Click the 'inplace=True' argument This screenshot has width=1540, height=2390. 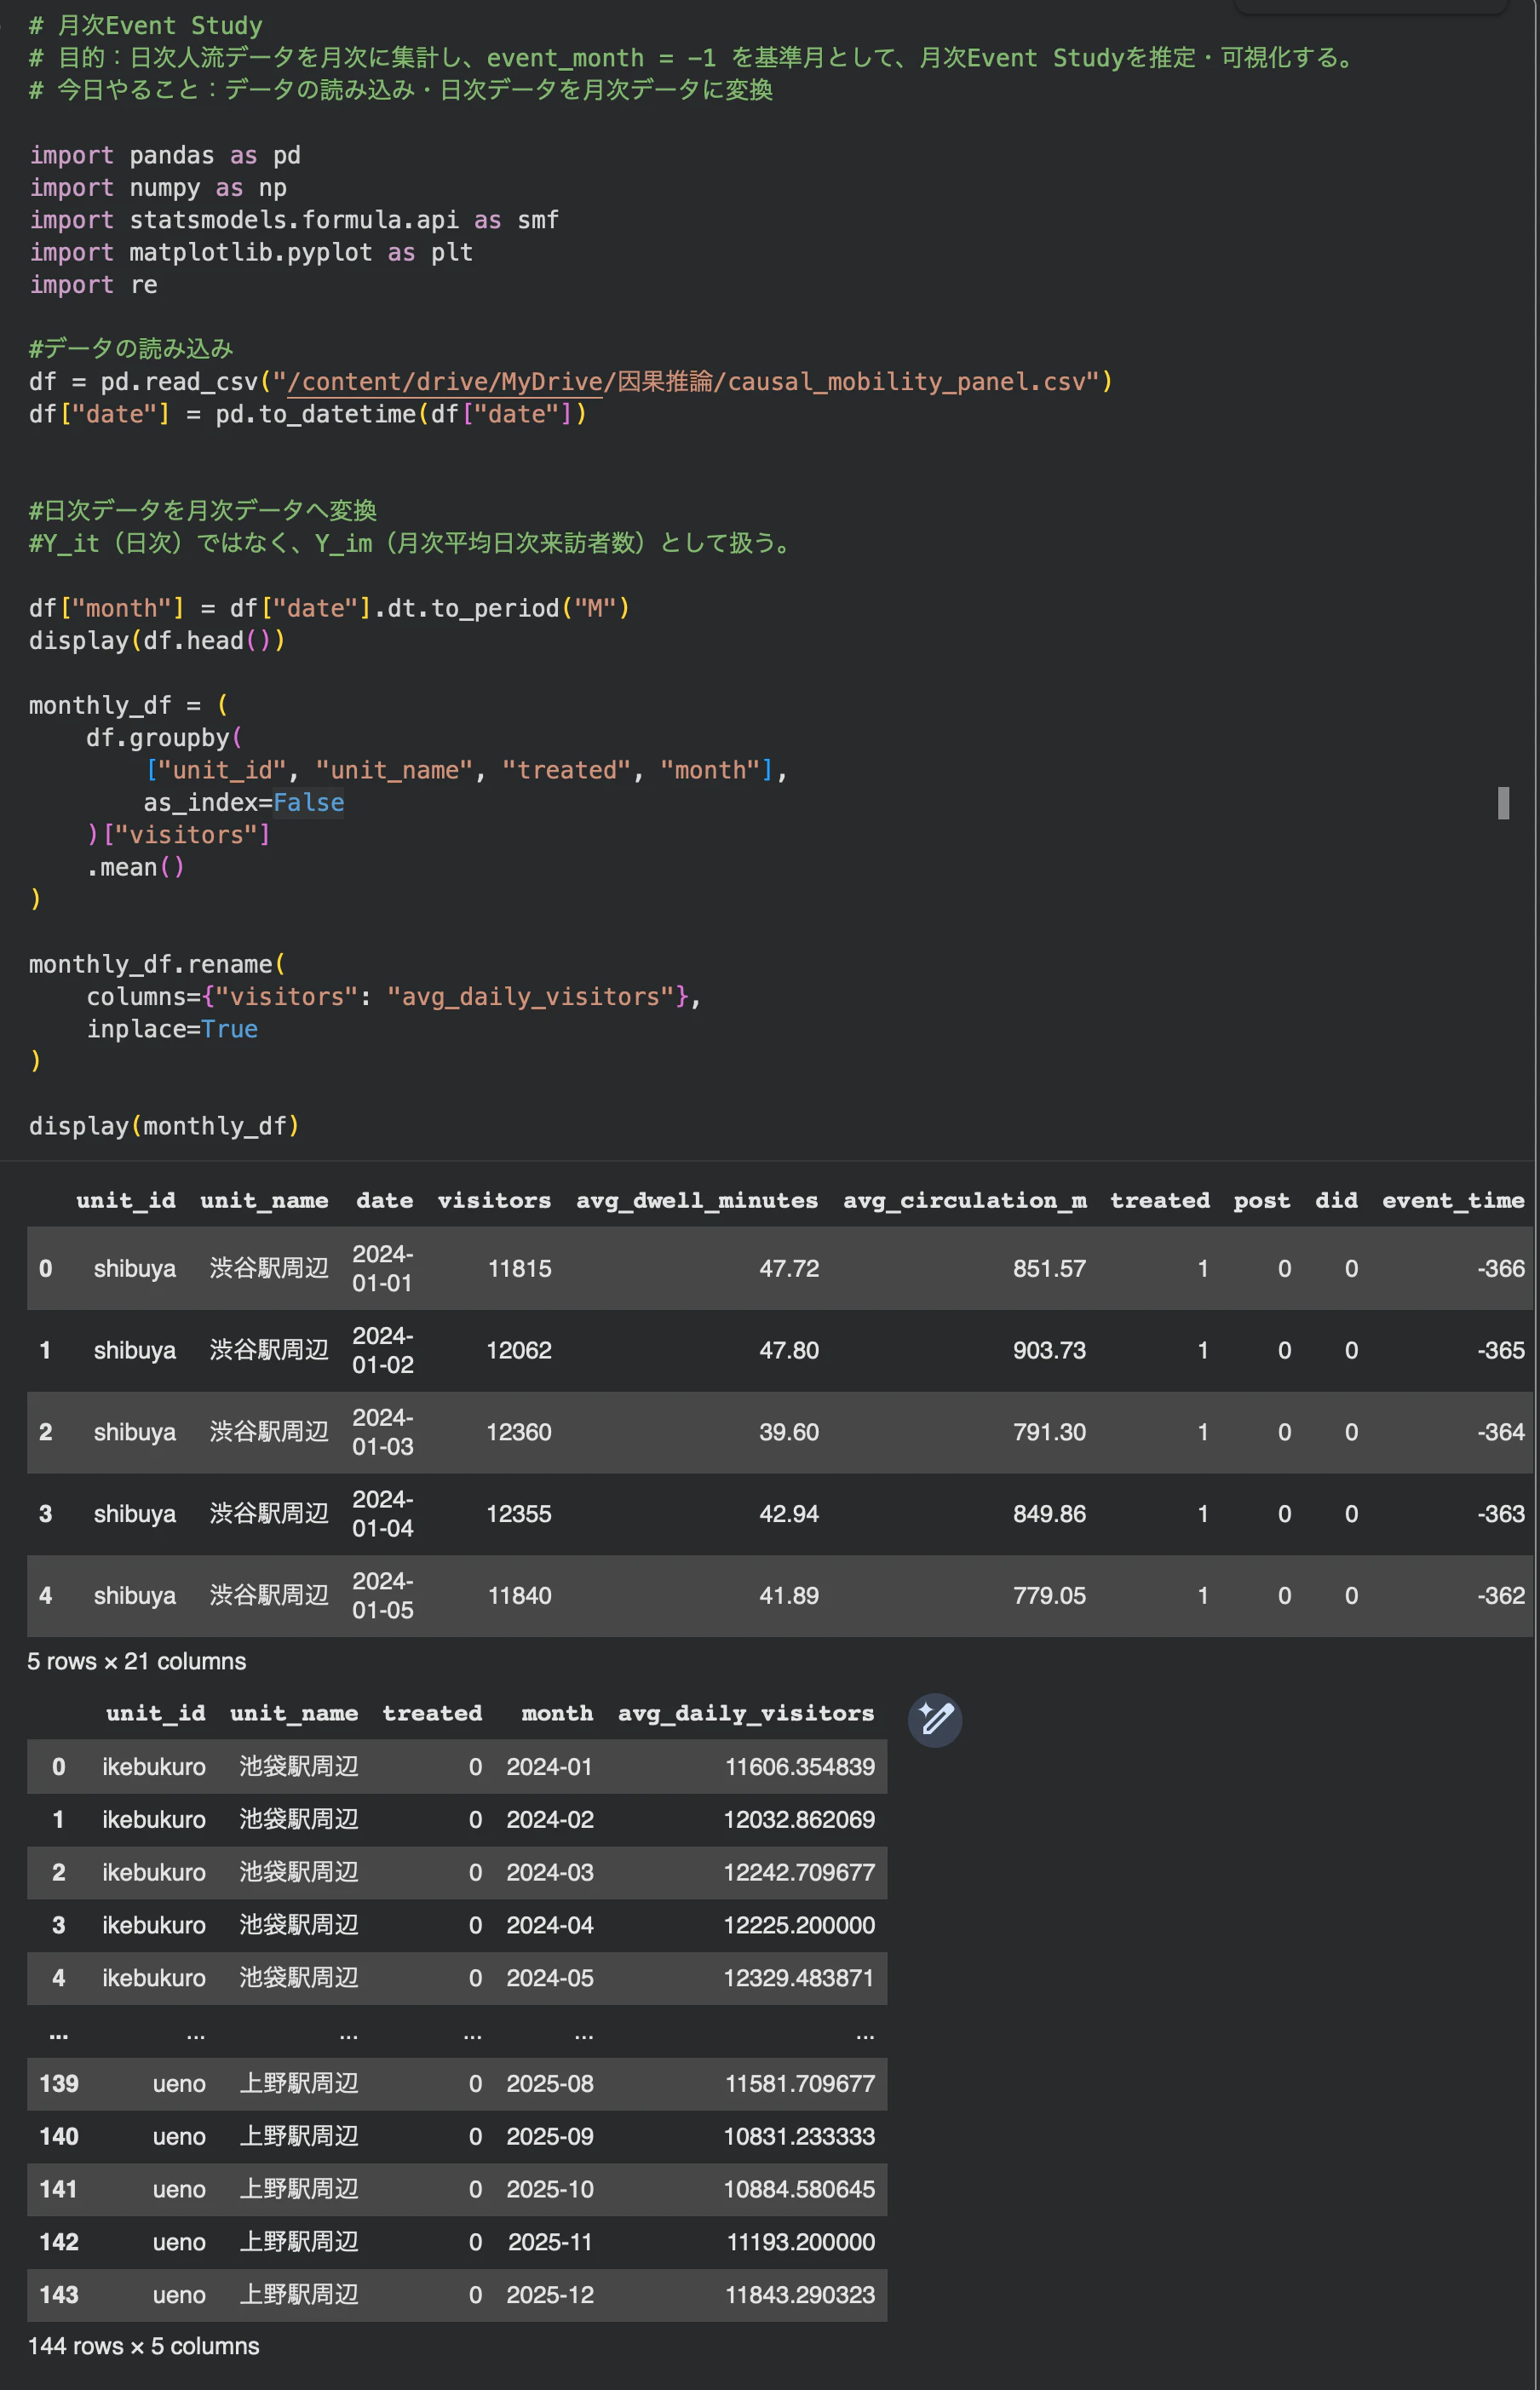172,1030
